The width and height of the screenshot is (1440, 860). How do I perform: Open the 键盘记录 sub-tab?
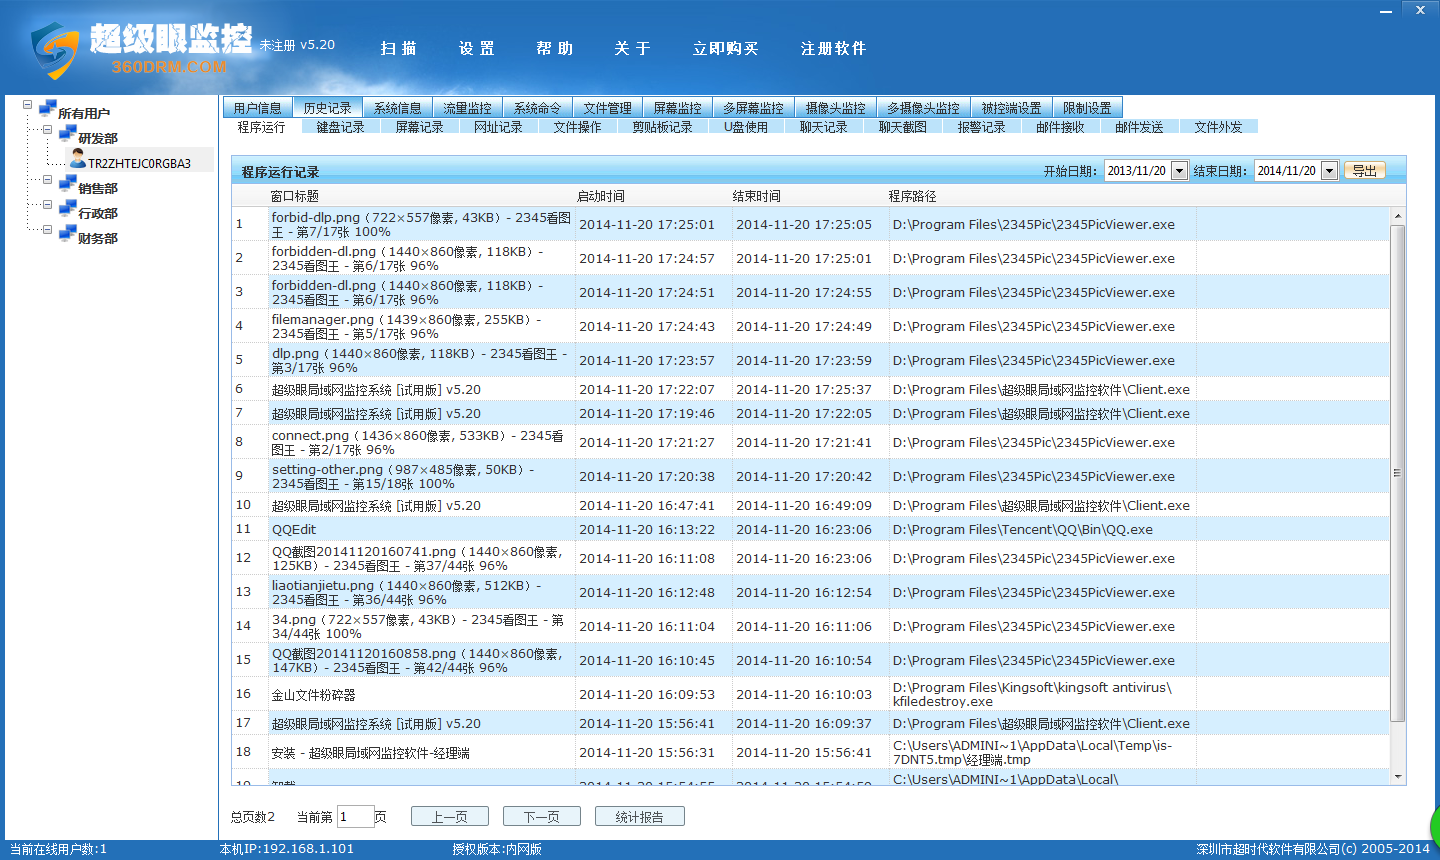click(x=340, y=127)
